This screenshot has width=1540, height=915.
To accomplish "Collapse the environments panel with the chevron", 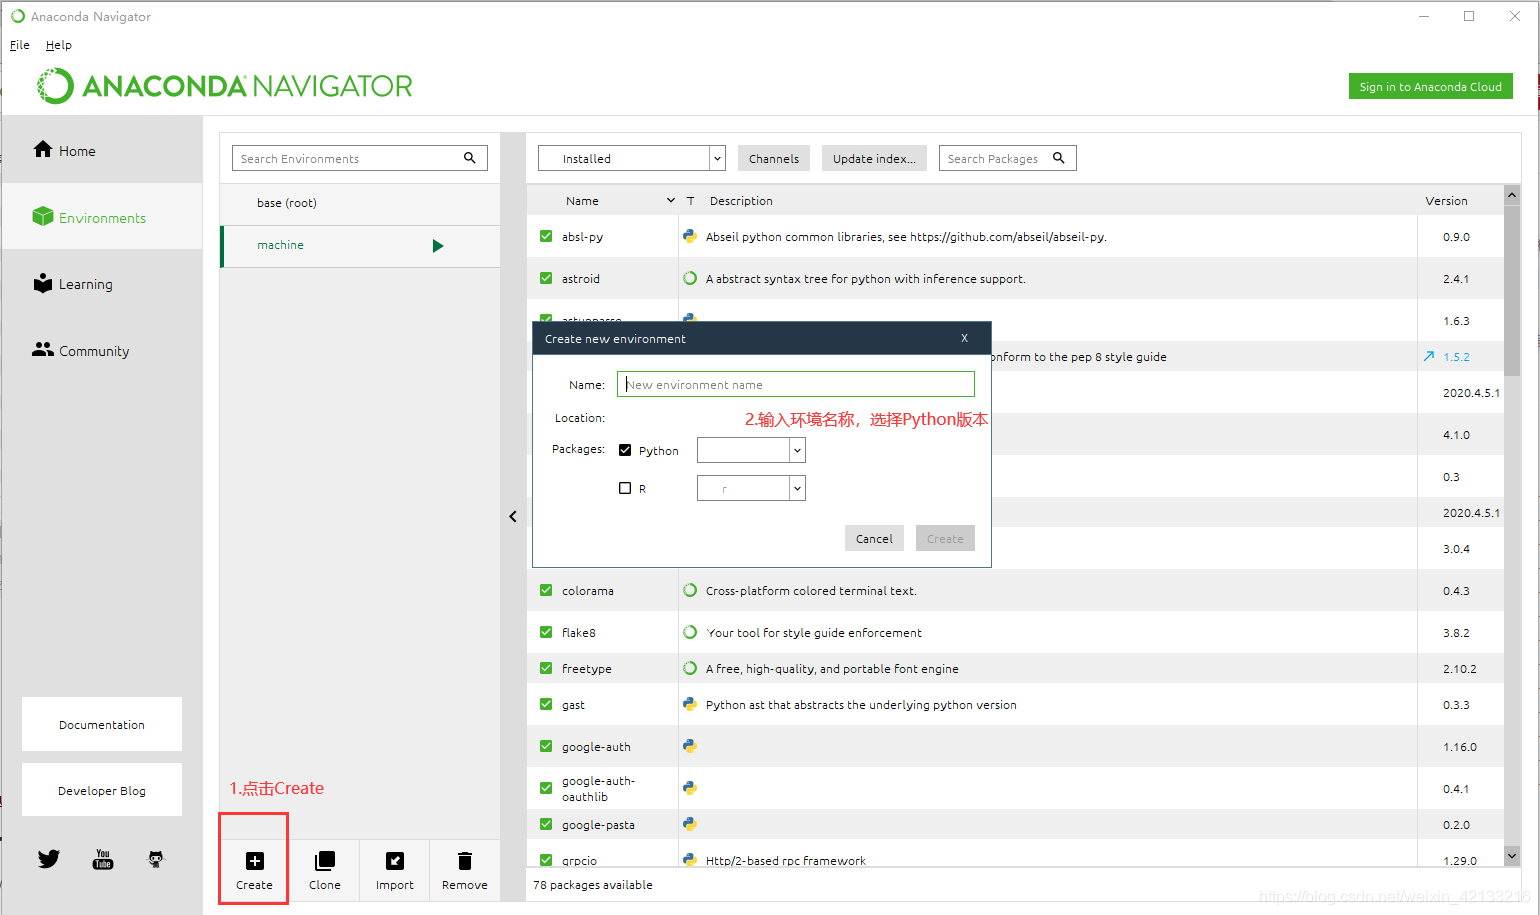I will click(513, 516).
